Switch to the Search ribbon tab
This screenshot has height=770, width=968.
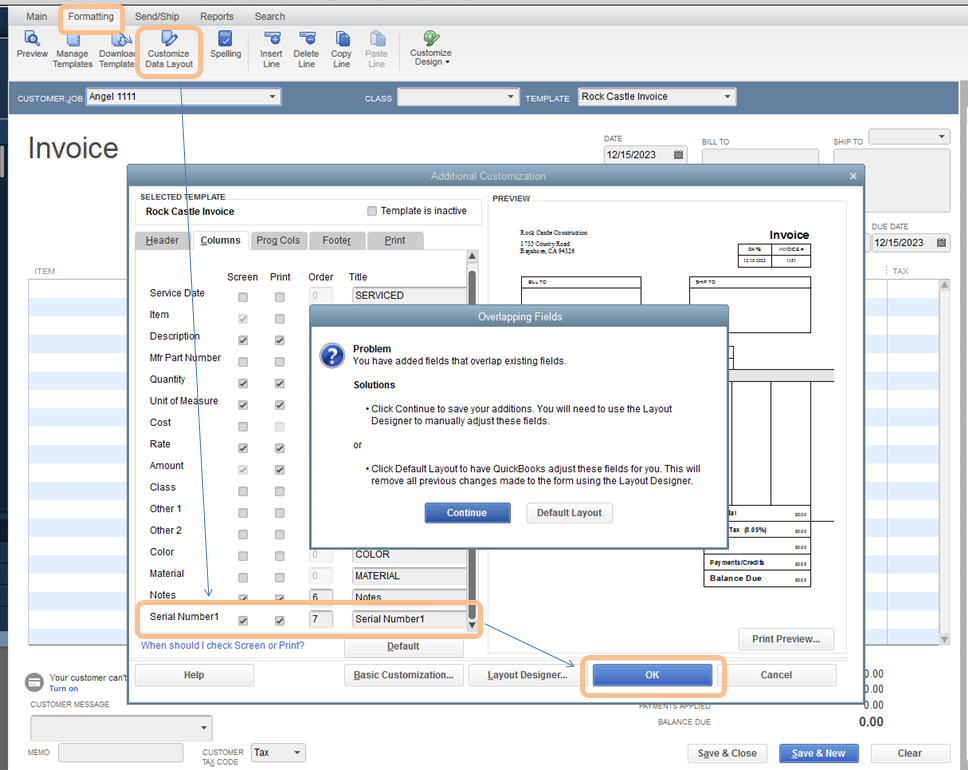[270, 16]
